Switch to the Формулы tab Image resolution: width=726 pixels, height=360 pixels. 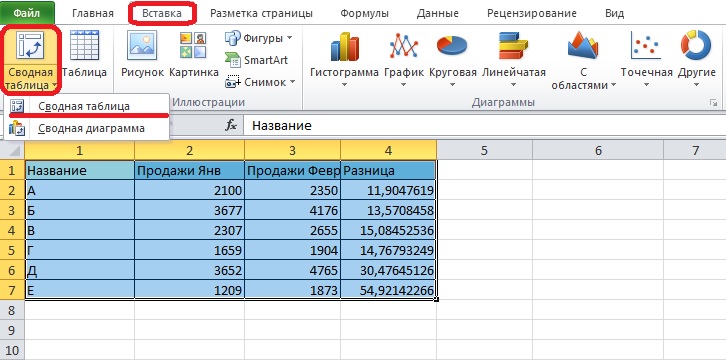(364, 13)
